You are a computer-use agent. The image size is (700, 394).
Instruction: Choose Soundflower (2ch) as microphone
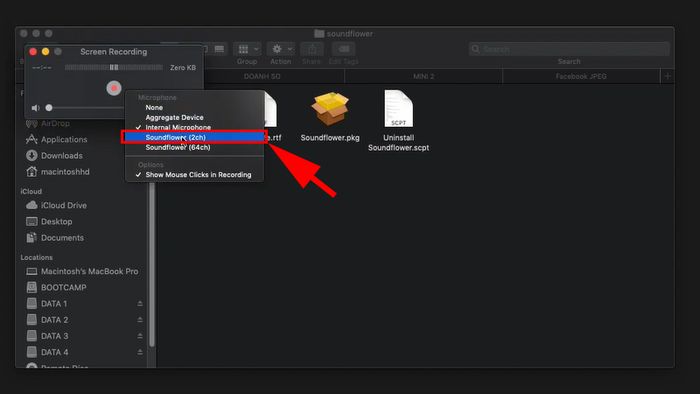coord(195,137)
